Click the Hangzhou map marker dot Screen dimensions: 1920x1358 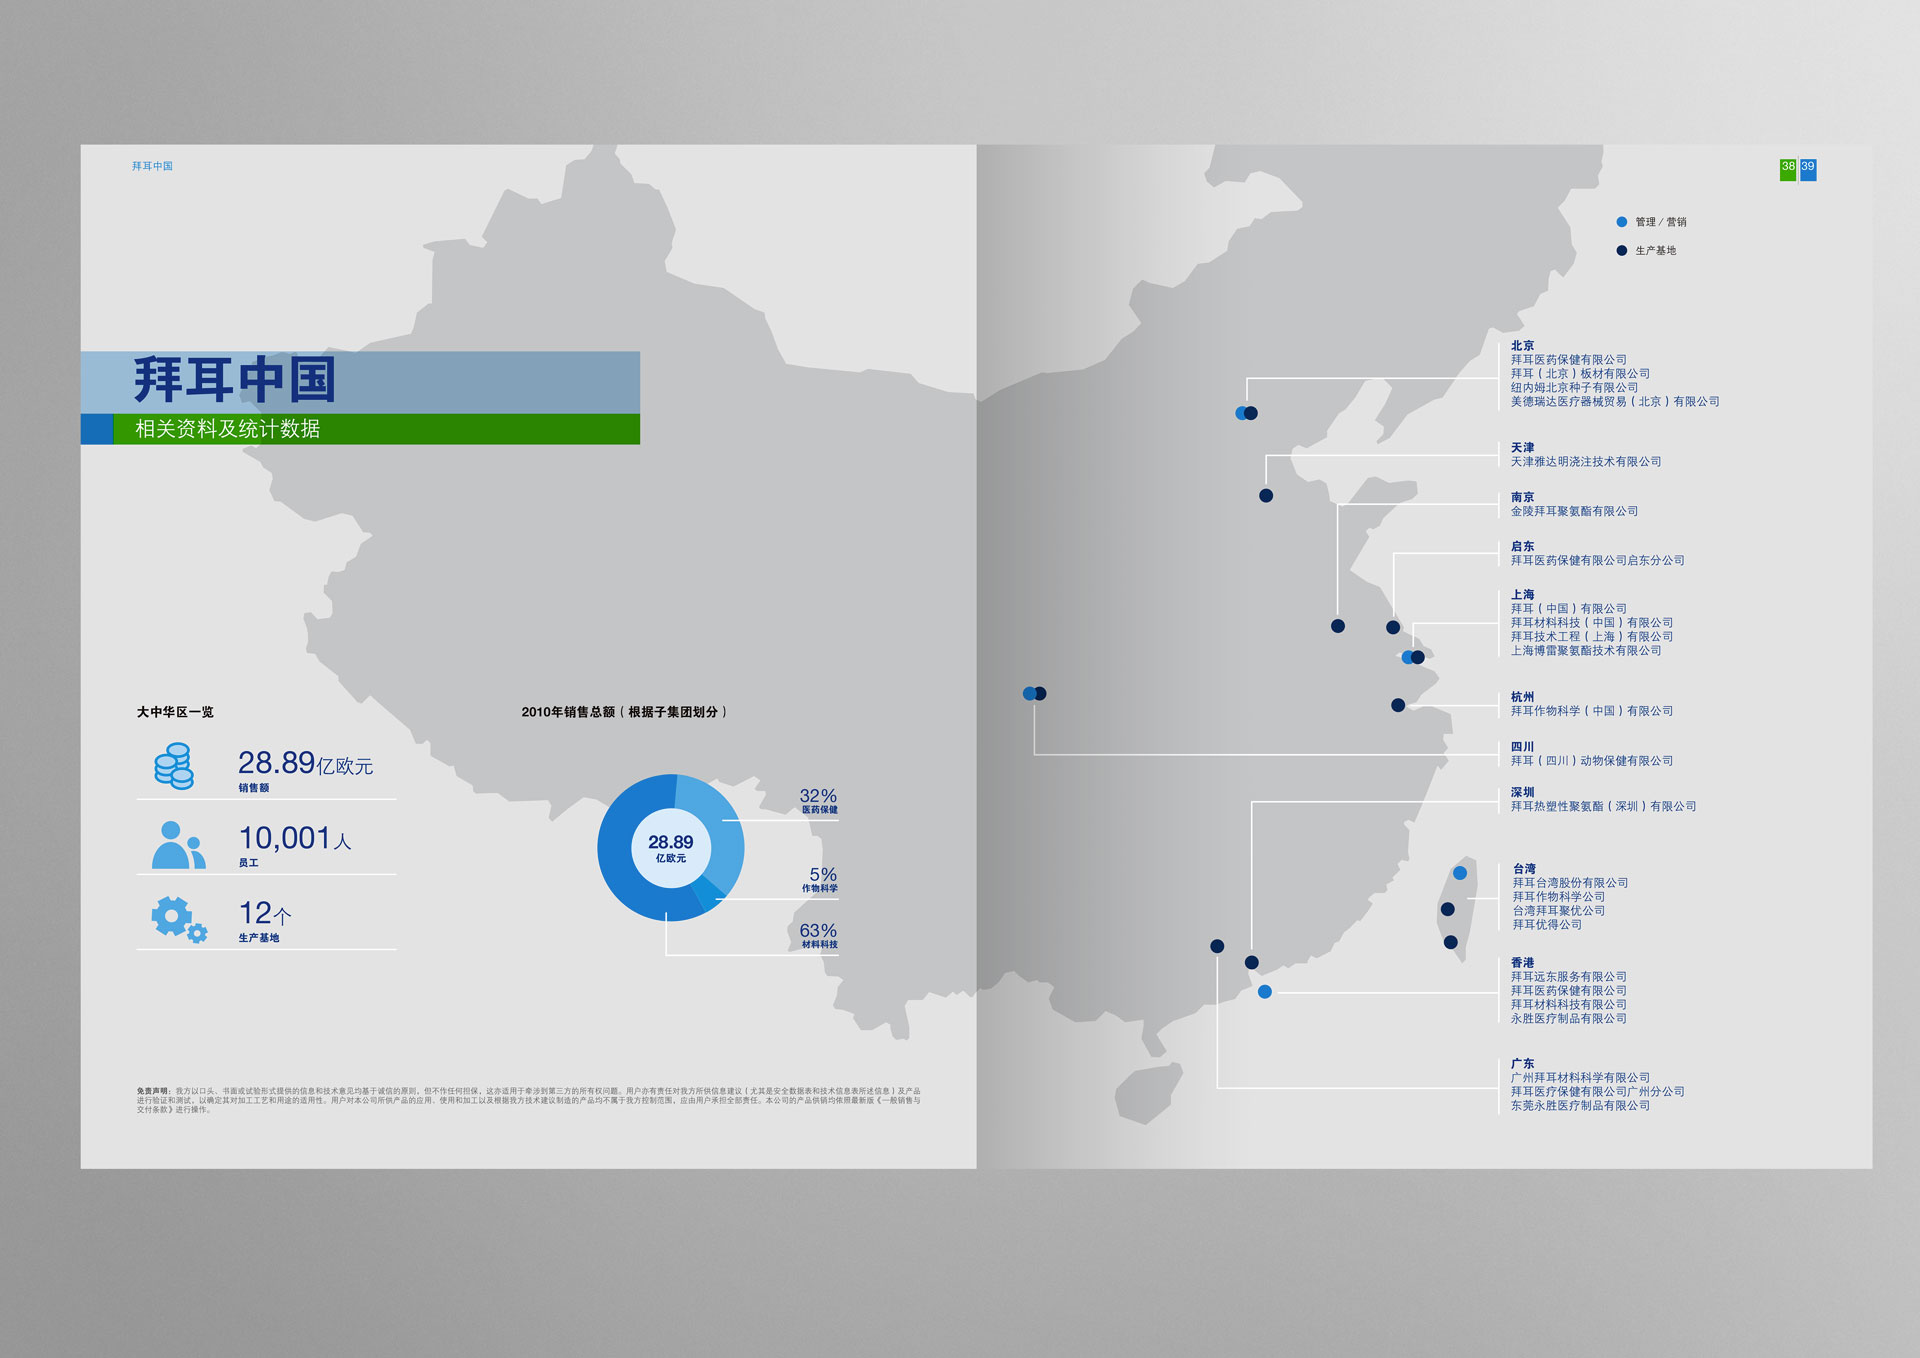1398,705
